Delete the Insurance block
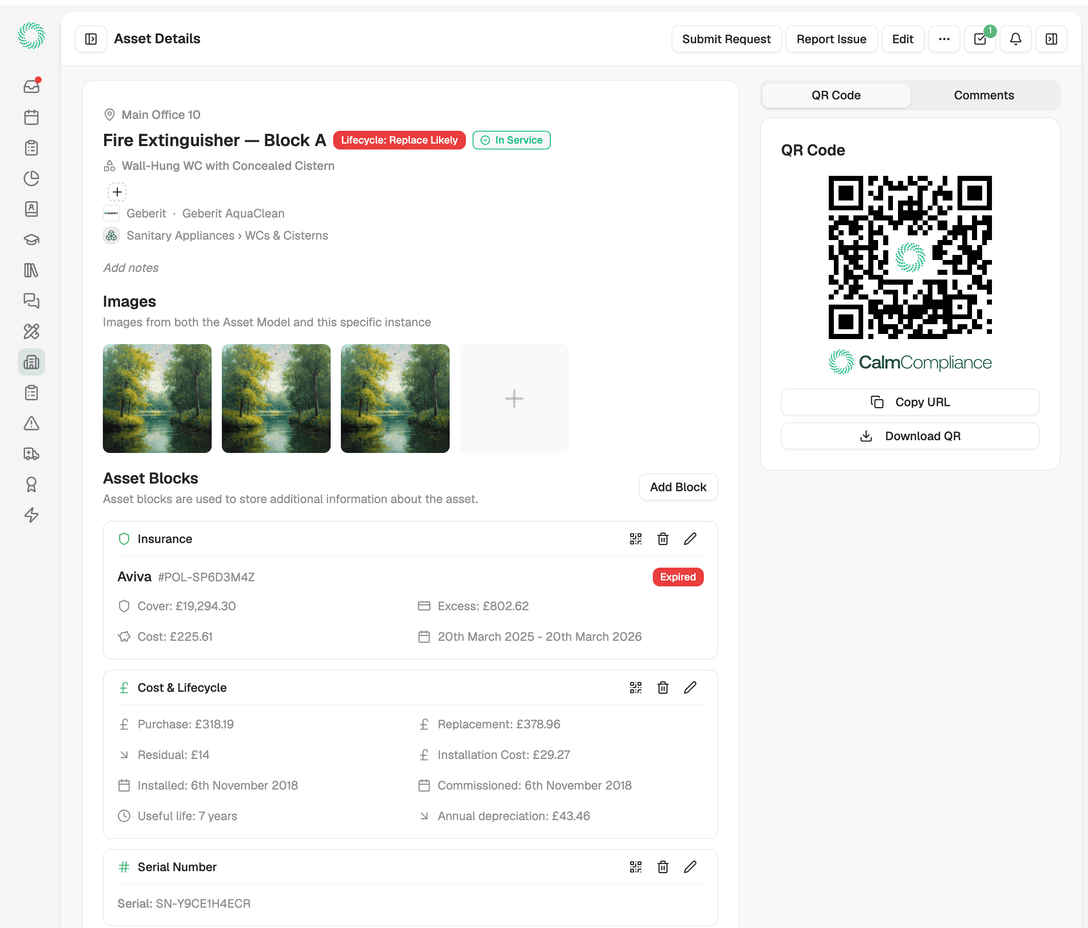This screenshot has width=1088, height=928. pos(663,539)
